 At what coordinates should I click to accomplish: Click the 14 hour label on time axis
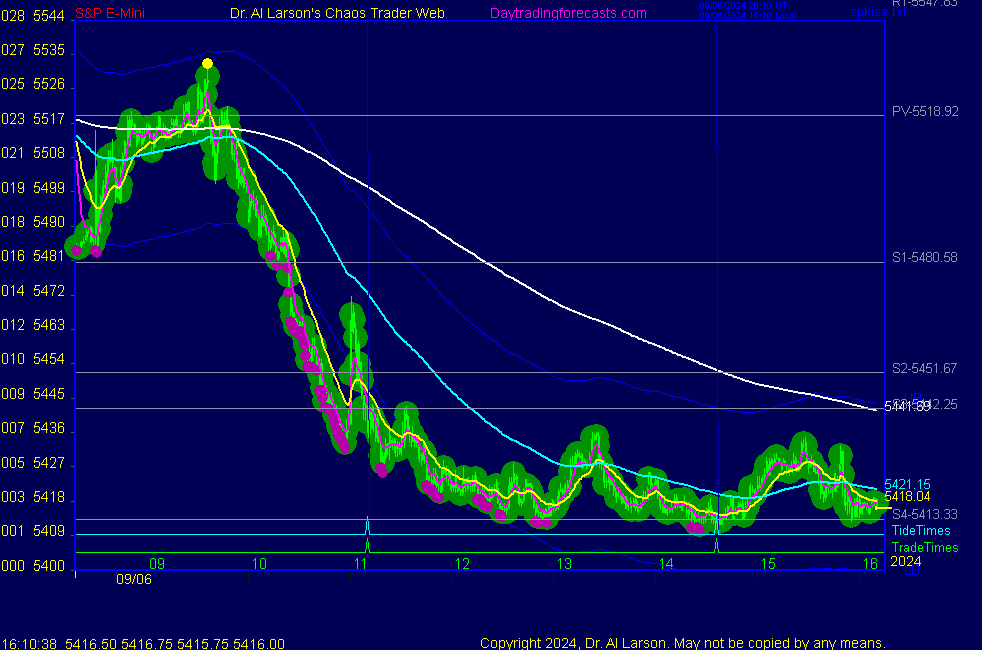click(666, 564)
